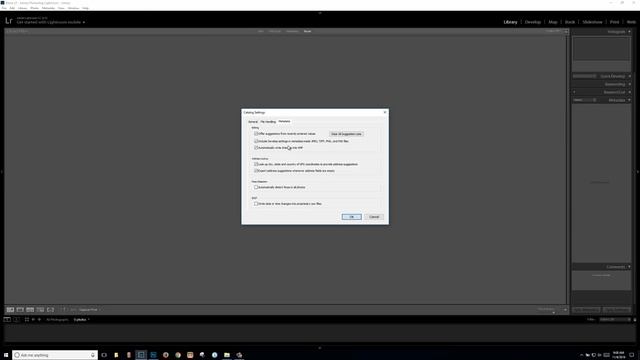Image resolution: width=640 pixels, height=360 pixels.
Task: Click the Clear All Suggestion Lists button
Action: pos(346,134)
